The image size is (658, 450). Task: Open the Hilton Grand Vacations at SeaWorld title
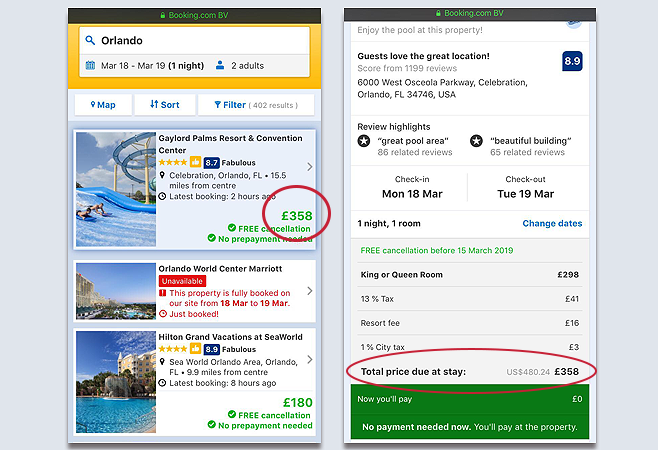[230, 337]
